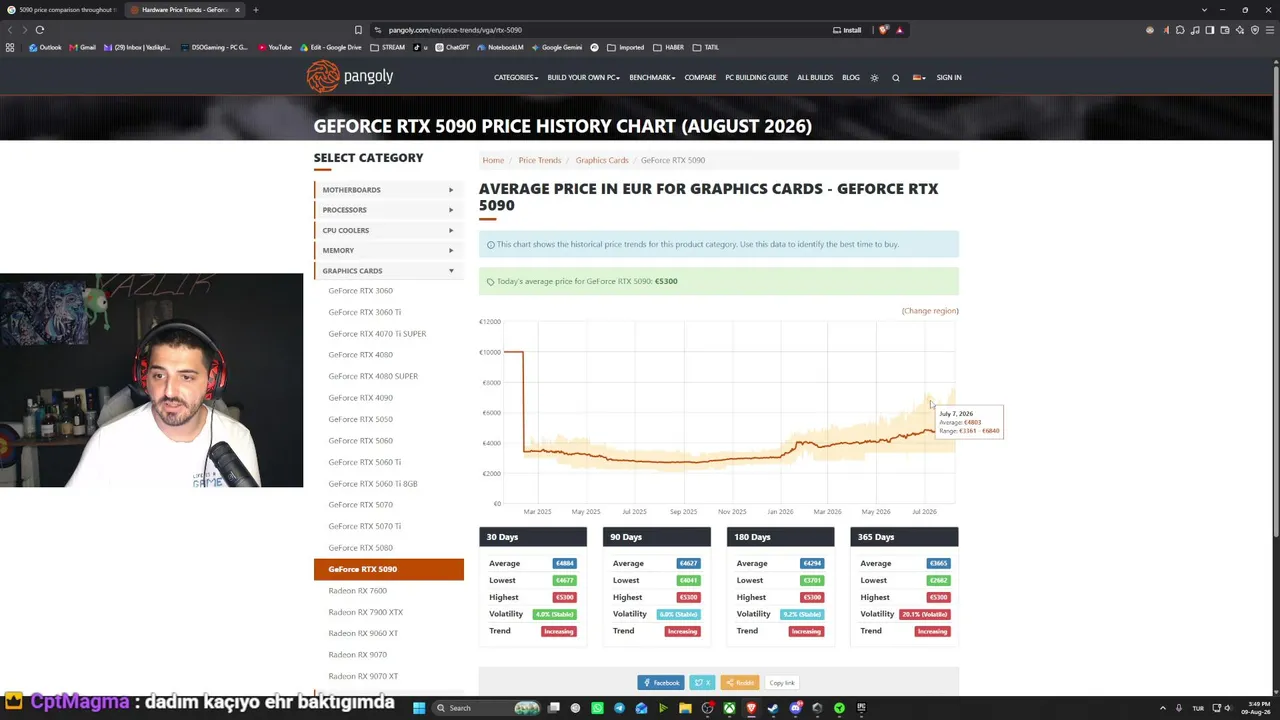Select Radeon RX 9070 XT
Image resolution: width=1280 pixels, height=720 pixels.
click(363, 677)
